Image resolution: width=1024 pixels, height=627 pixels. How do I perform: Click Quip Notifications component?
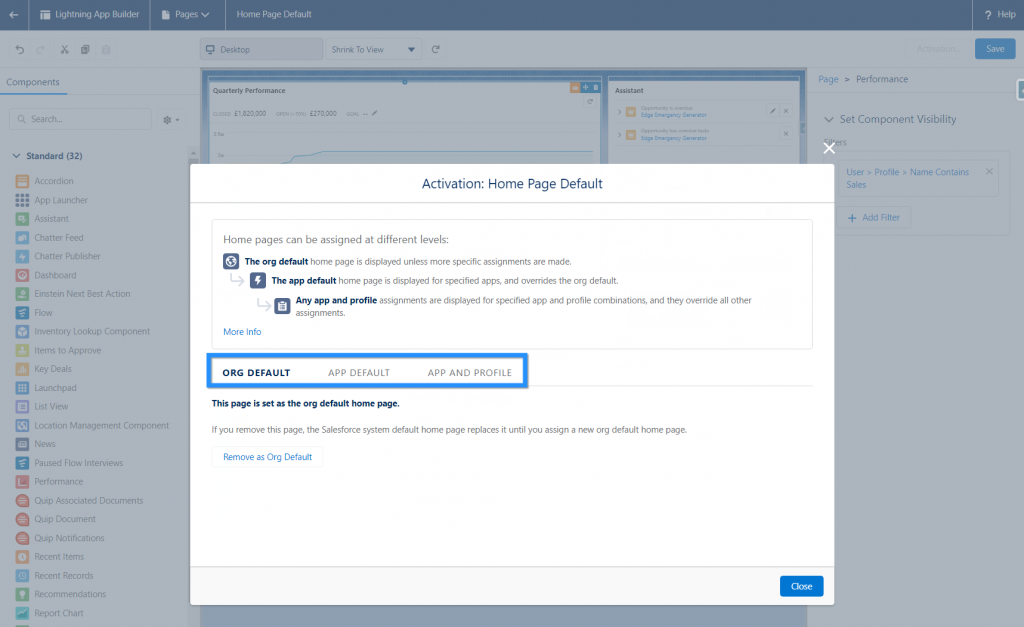tap(60, 538)
